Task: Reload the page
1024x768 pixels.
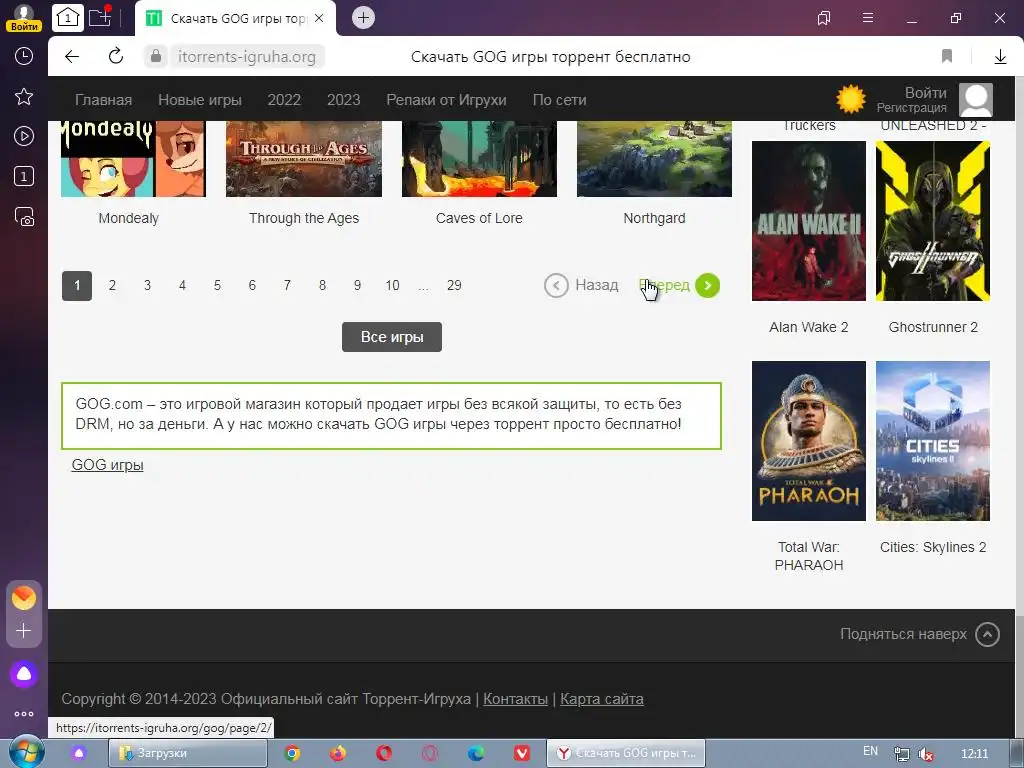Action: [116, 56]
